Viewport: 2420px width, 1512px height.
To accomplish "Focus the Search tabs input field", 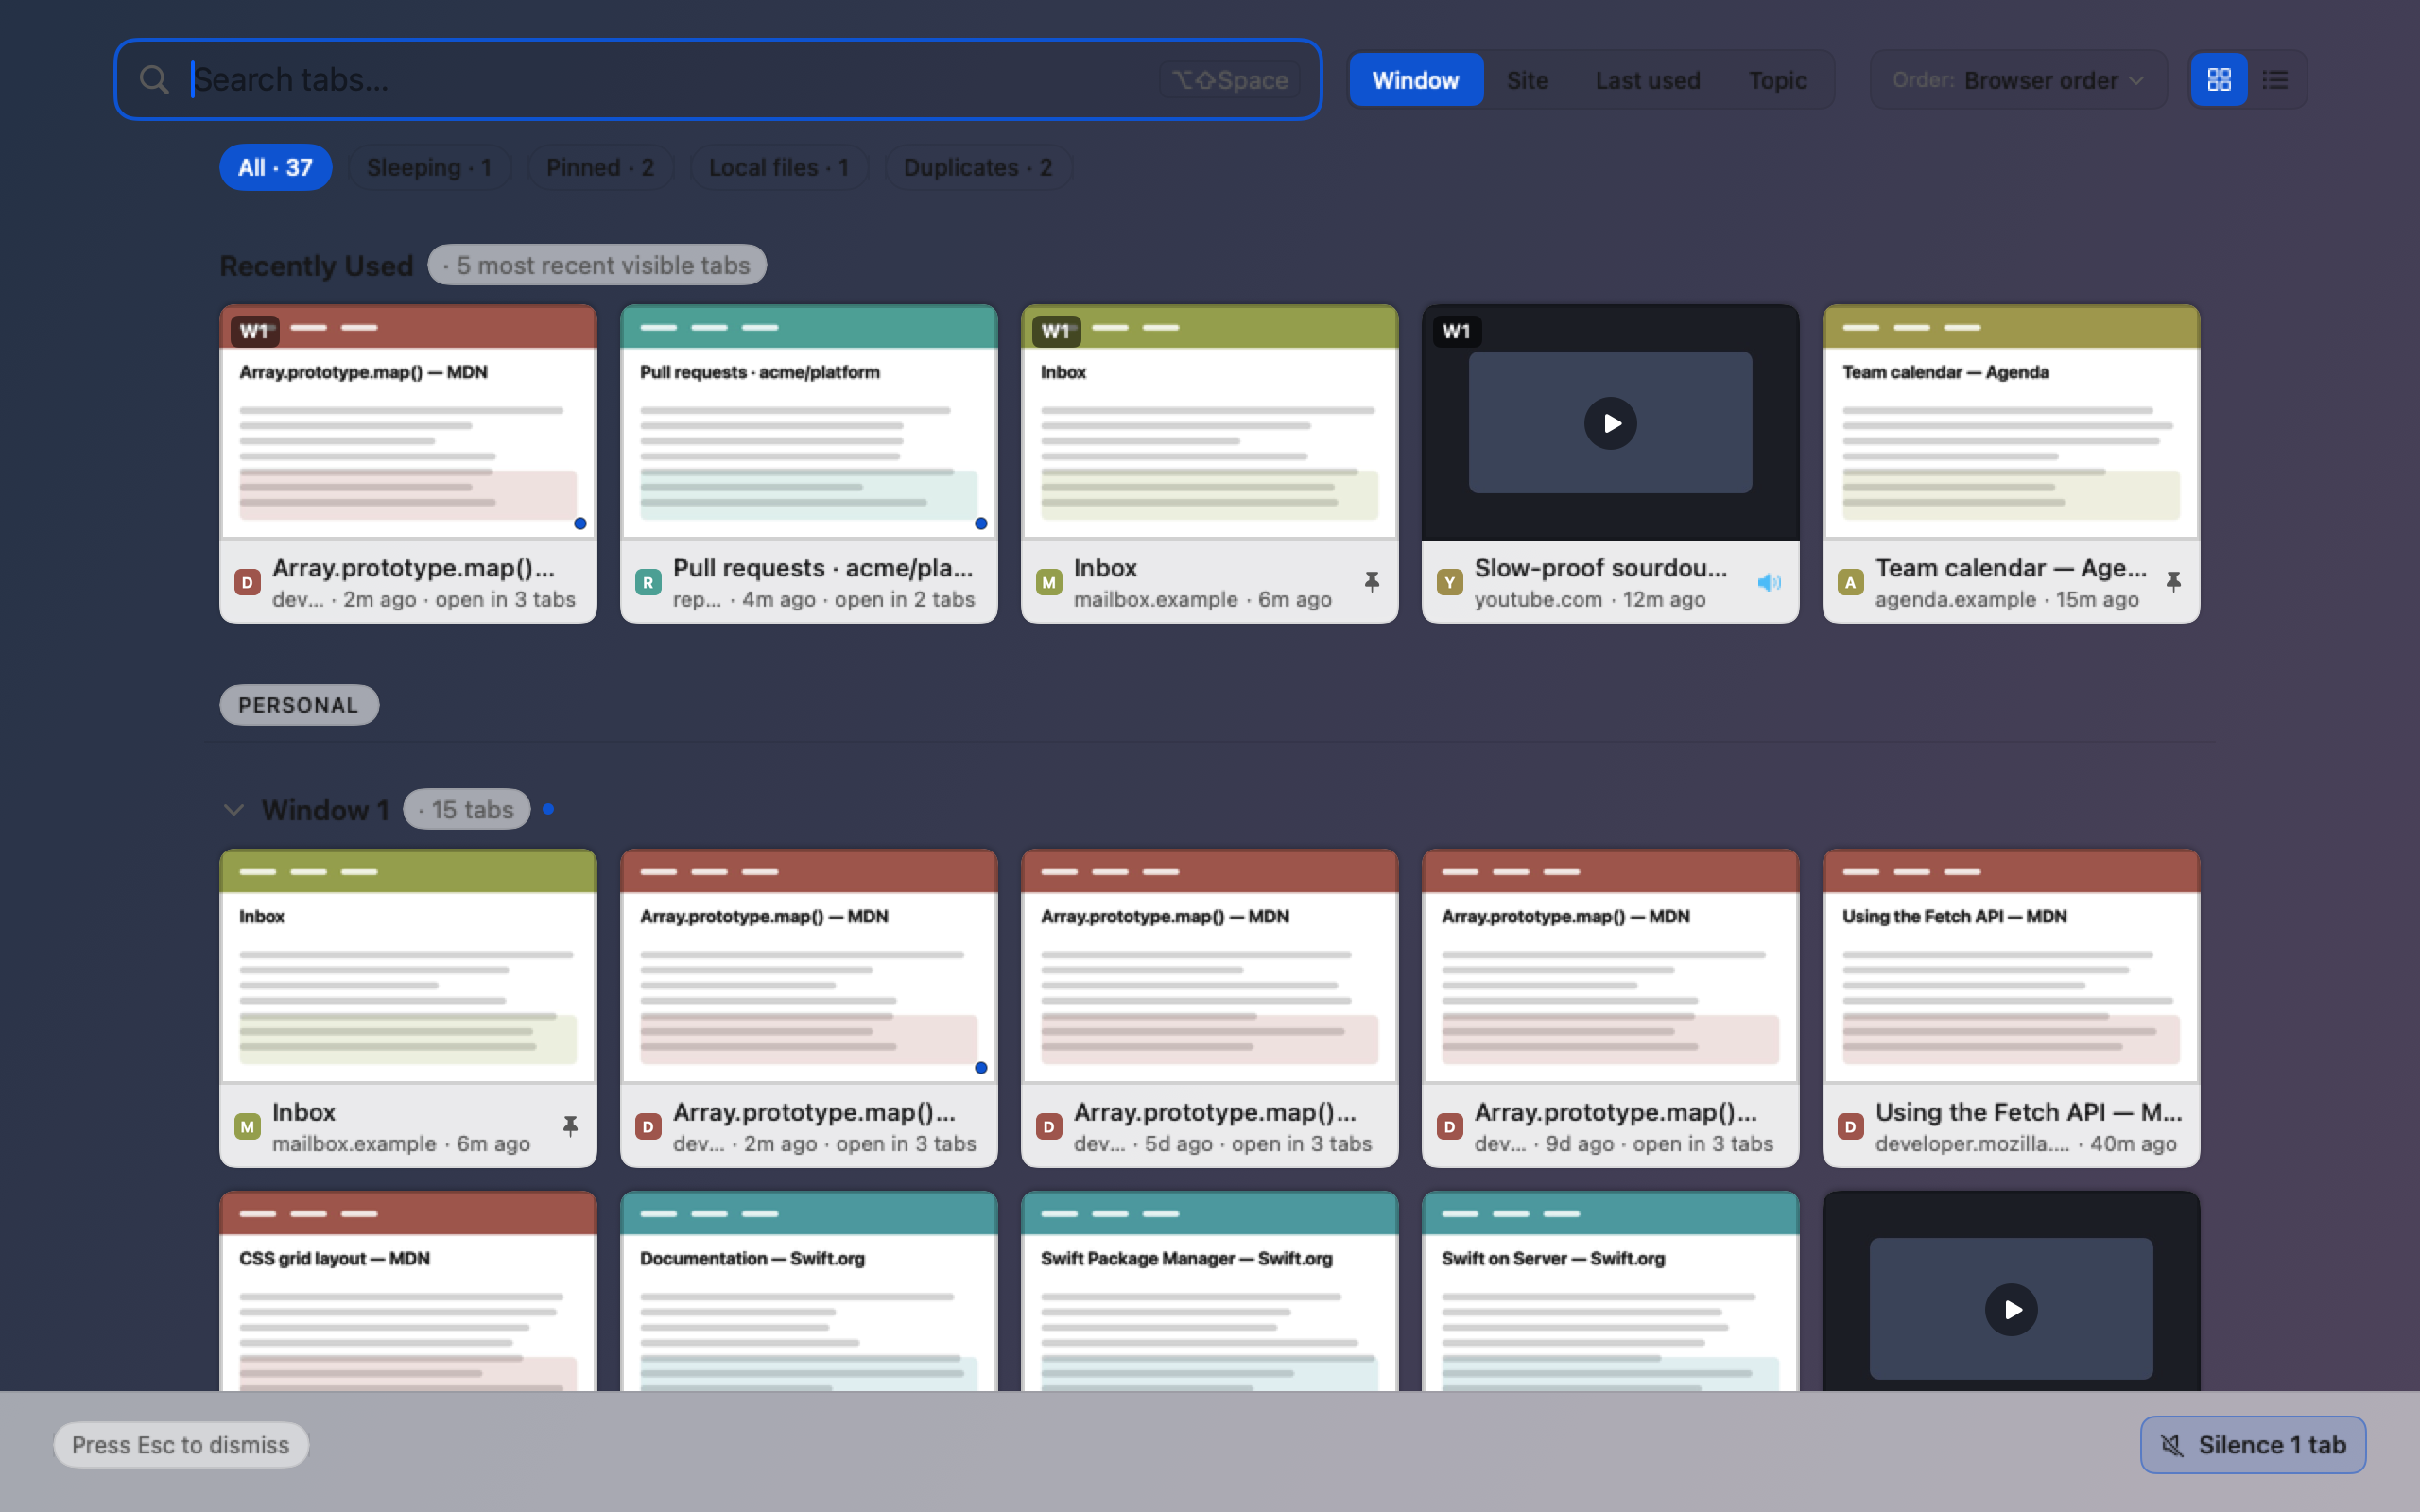I will click(x=718, y=80).
